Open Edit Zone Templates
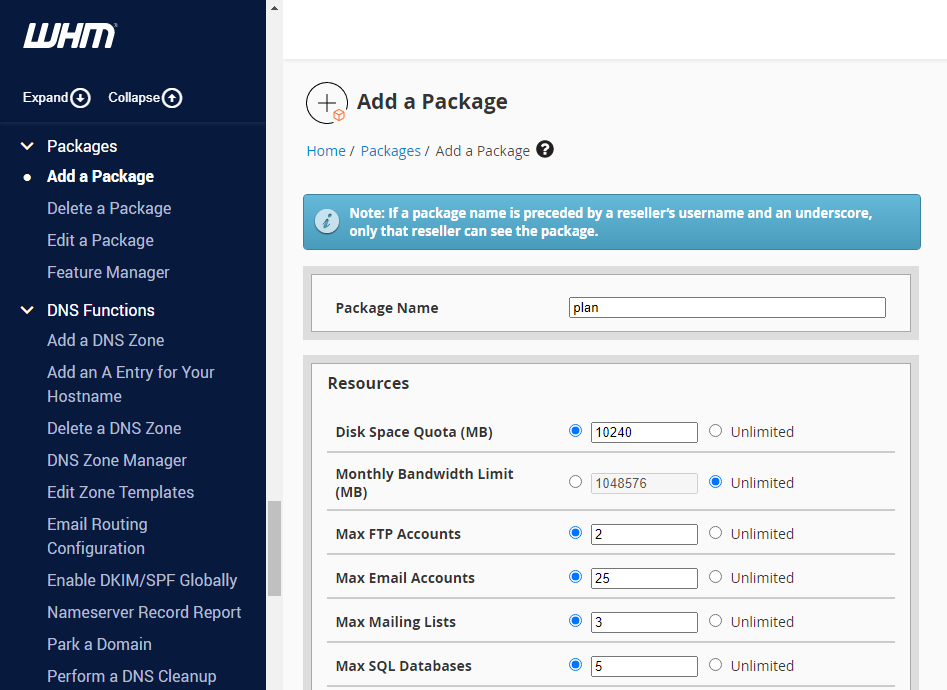The width and height of the screenshot is (947, 690). coord(120,492)
